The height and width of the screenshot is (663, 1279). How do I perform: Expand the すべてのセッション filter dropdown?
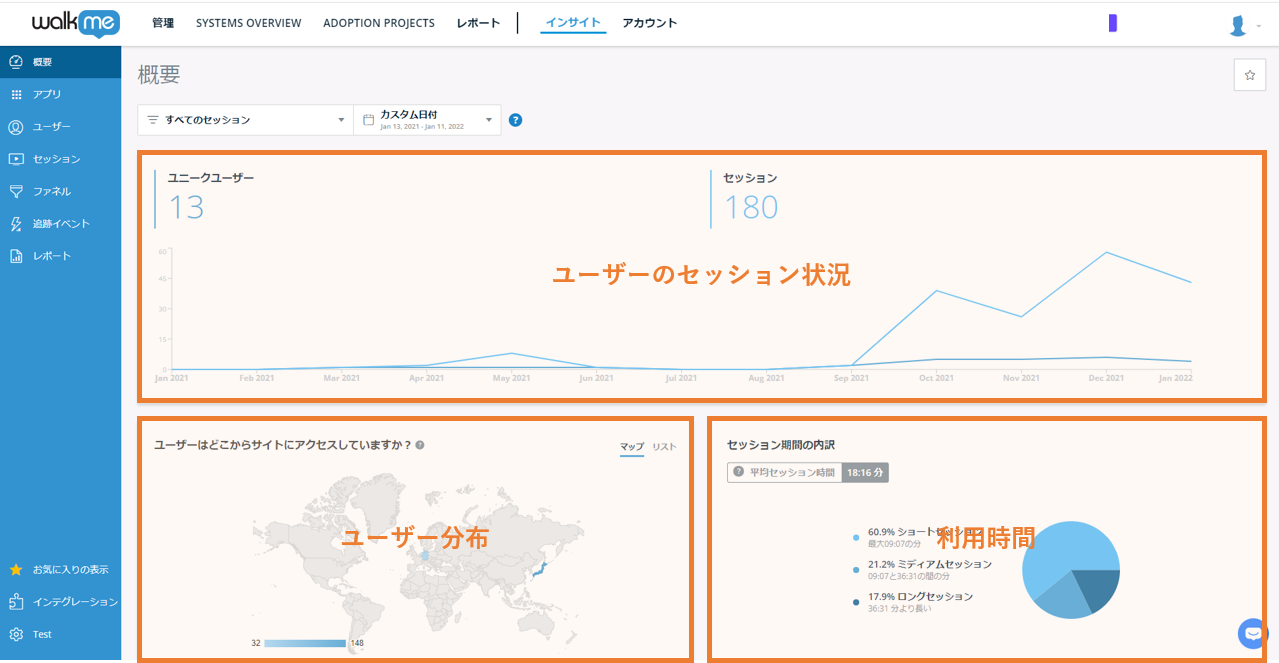245,120
